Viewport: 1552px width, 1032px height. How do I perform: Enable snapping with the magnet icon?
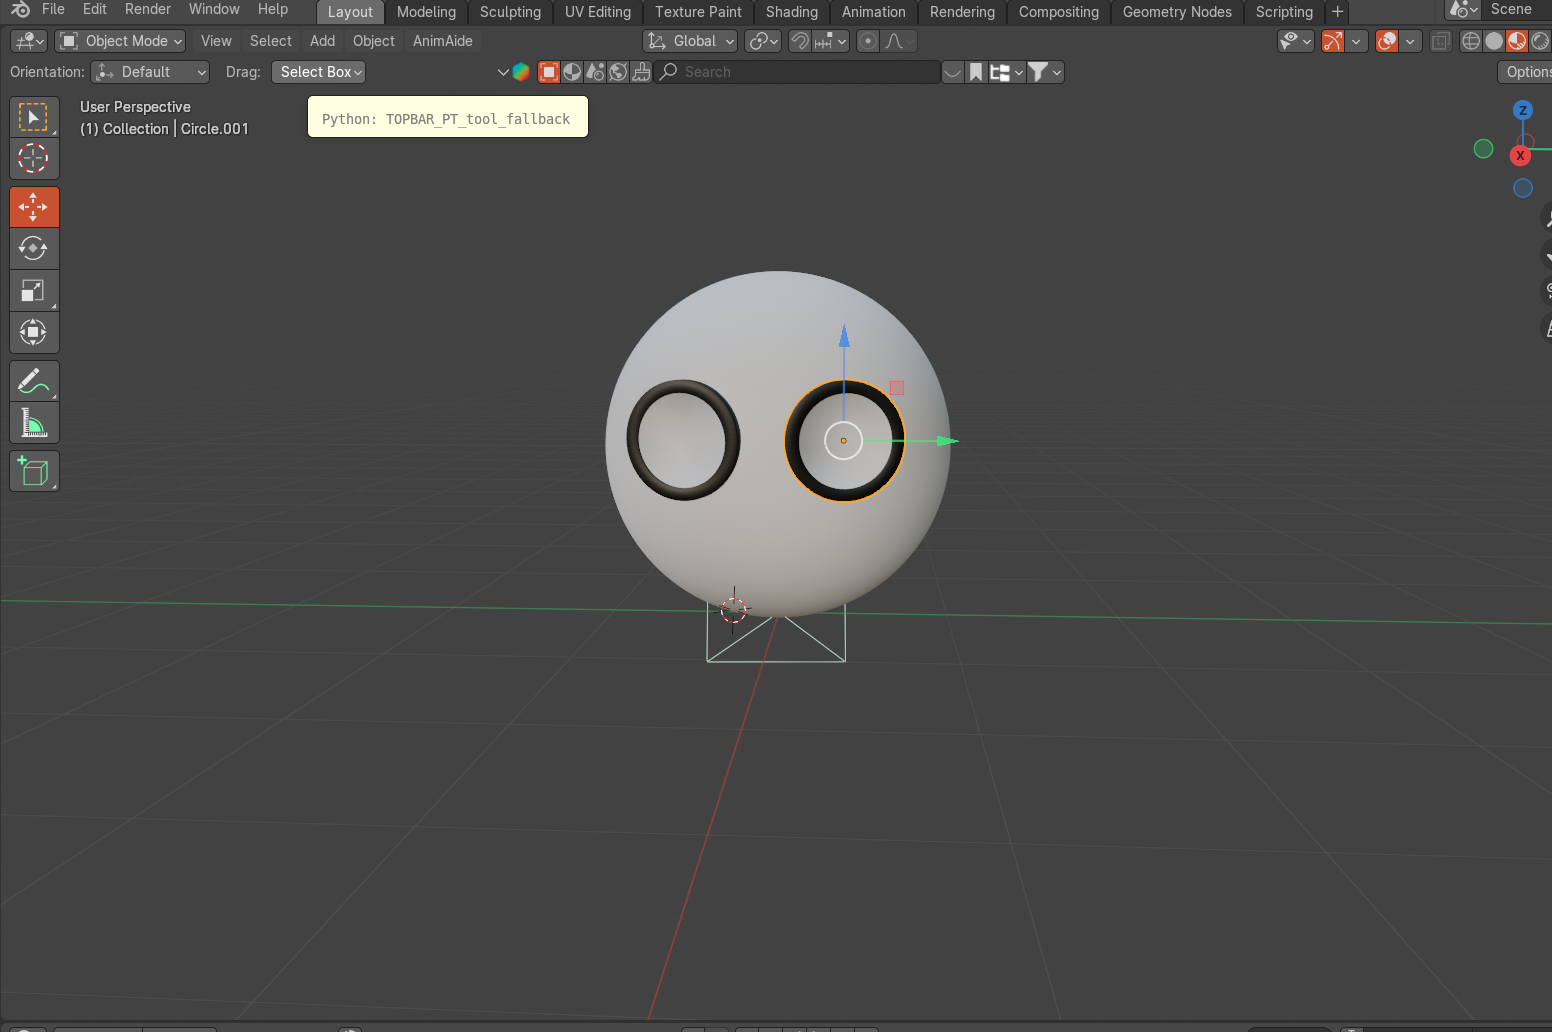[798, 41]
